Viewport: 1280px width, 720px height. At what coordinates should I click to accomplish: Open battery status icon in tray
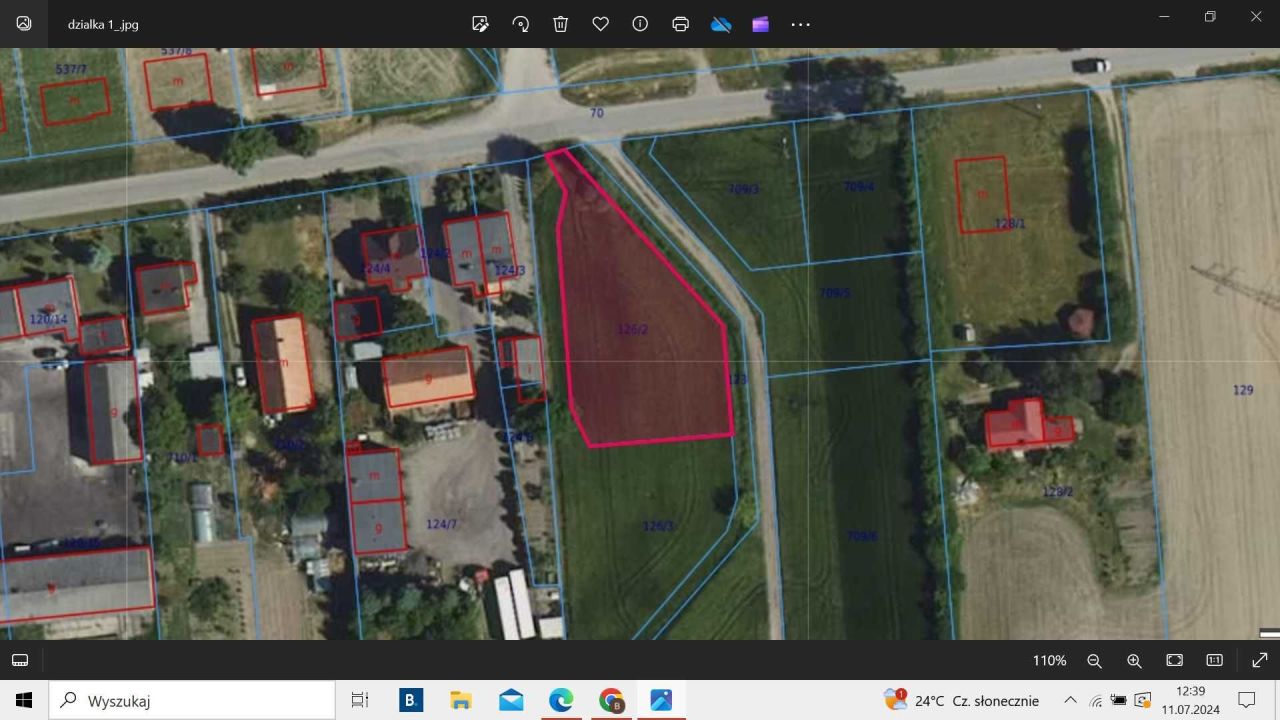1119,700
